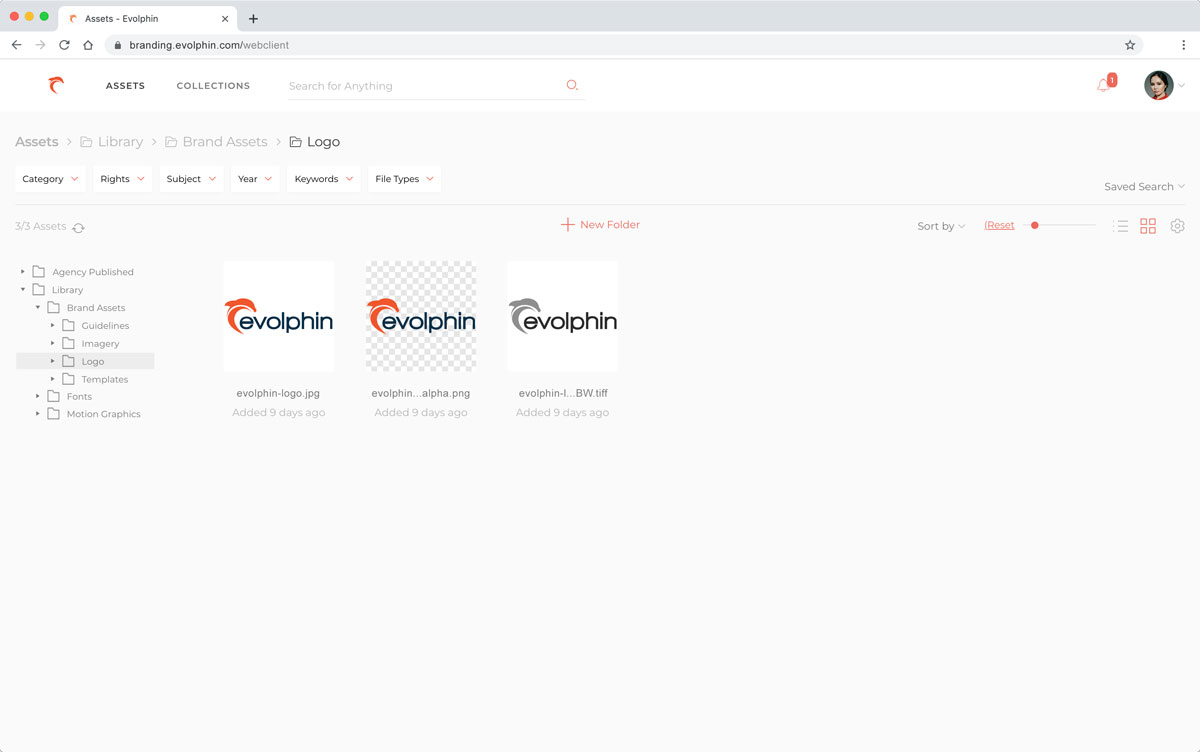The width and height of the screenshot is (1200, 752).
Task: Open the Category filter dropdown
Action: tap(50, 179)
